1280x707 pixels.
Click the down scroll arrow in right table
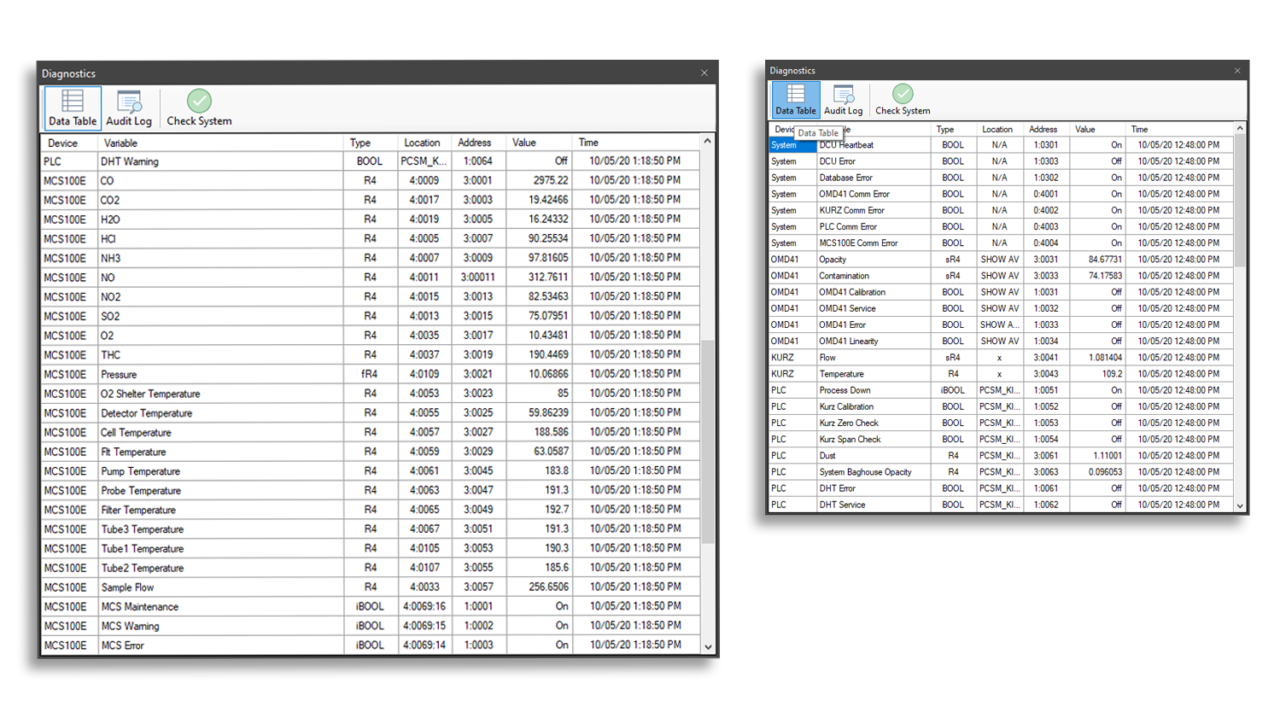[x=1241, y=506]
